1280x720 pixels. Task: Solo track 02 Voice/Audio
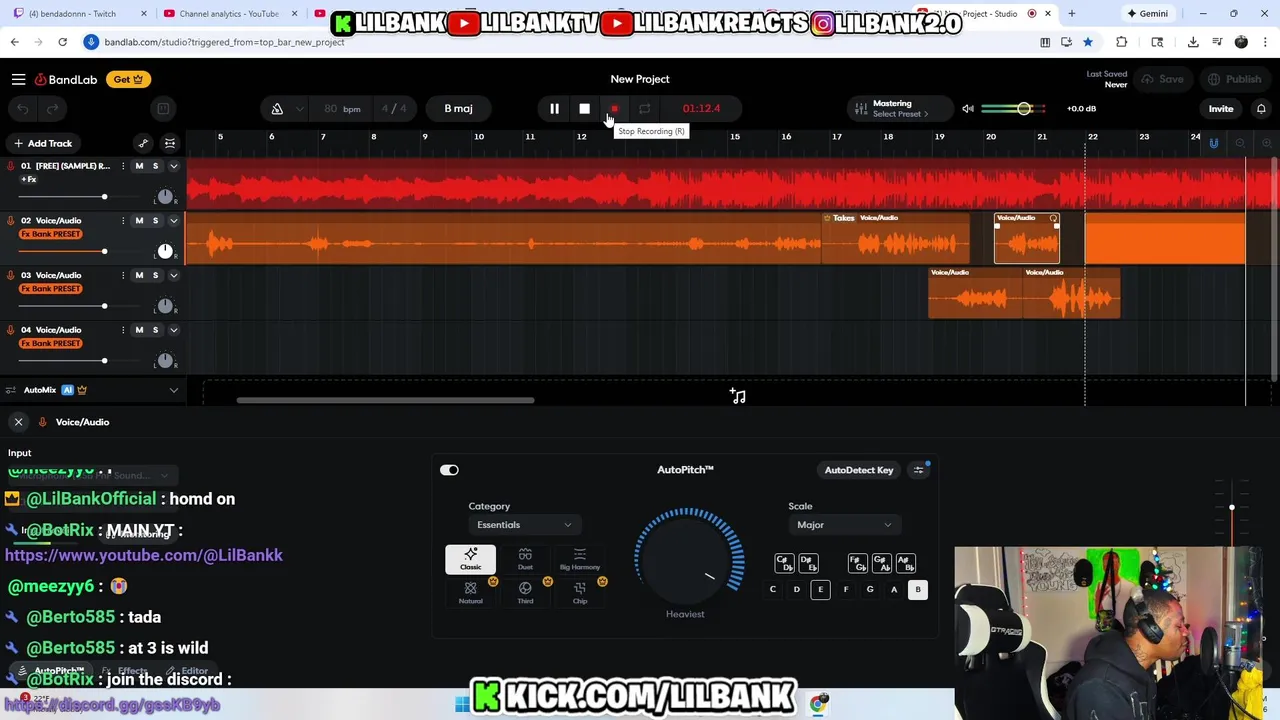tap(155, 220)
